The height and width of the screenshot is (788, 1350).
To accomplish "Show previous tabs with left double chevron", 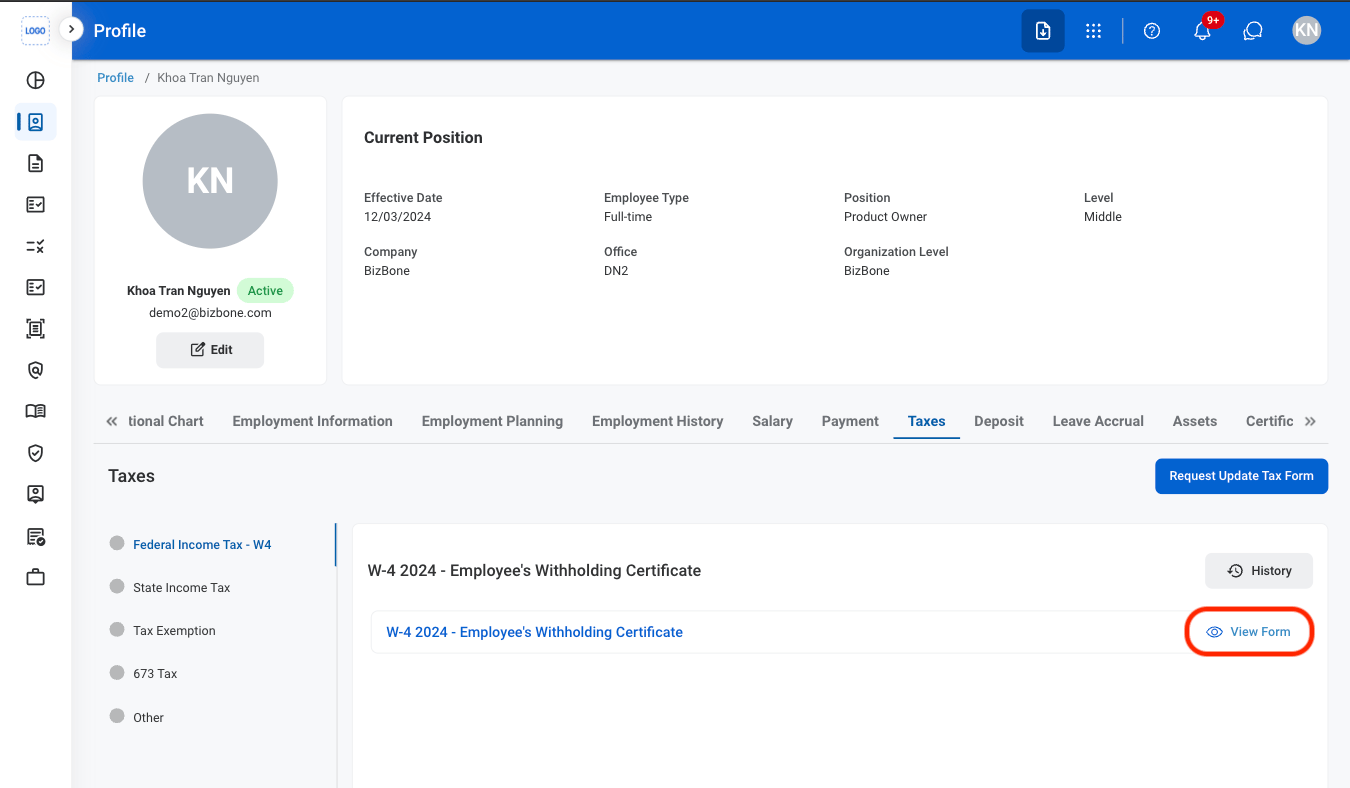I will [x=112, y=421].
